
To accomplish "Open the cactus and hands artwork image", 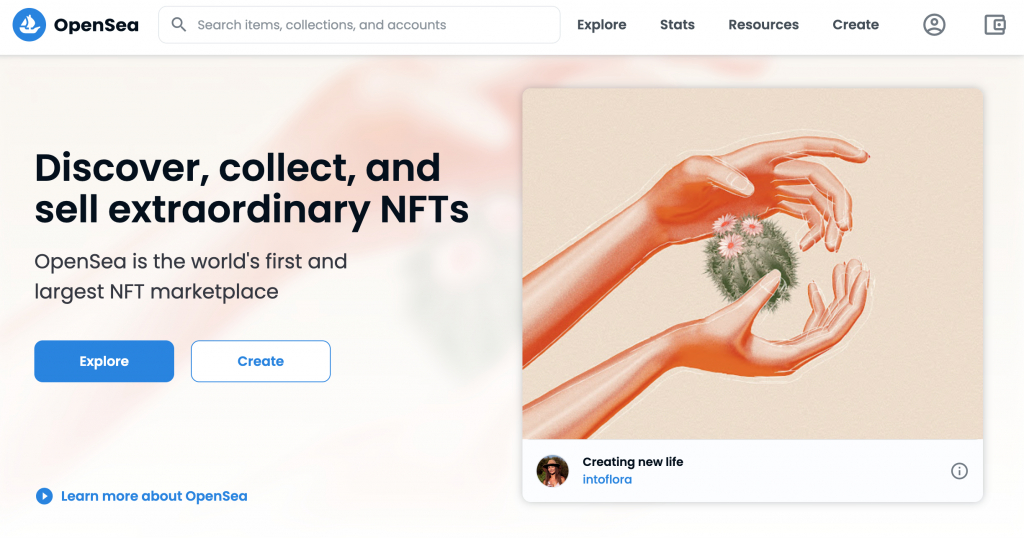I will tap(752, 264).
